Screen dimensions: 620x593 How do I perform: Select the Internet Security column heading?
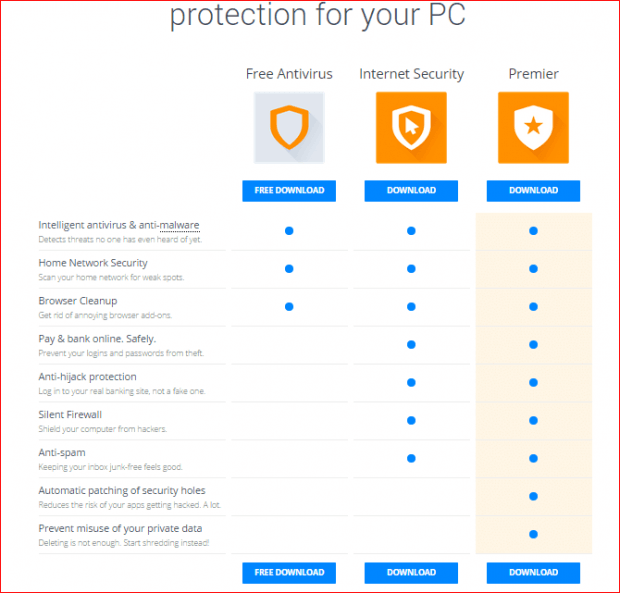pyautogui.click(x=411, y=74)
